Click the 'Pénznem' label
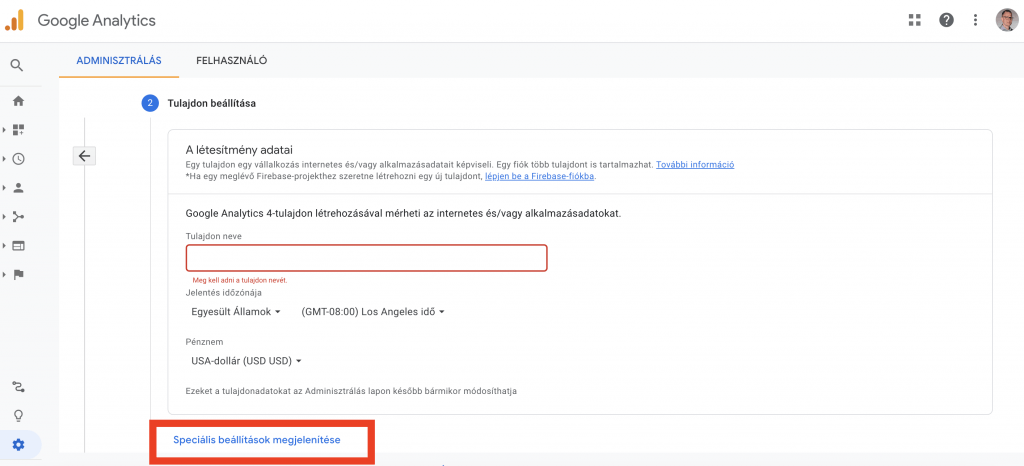 pos(204,341)
